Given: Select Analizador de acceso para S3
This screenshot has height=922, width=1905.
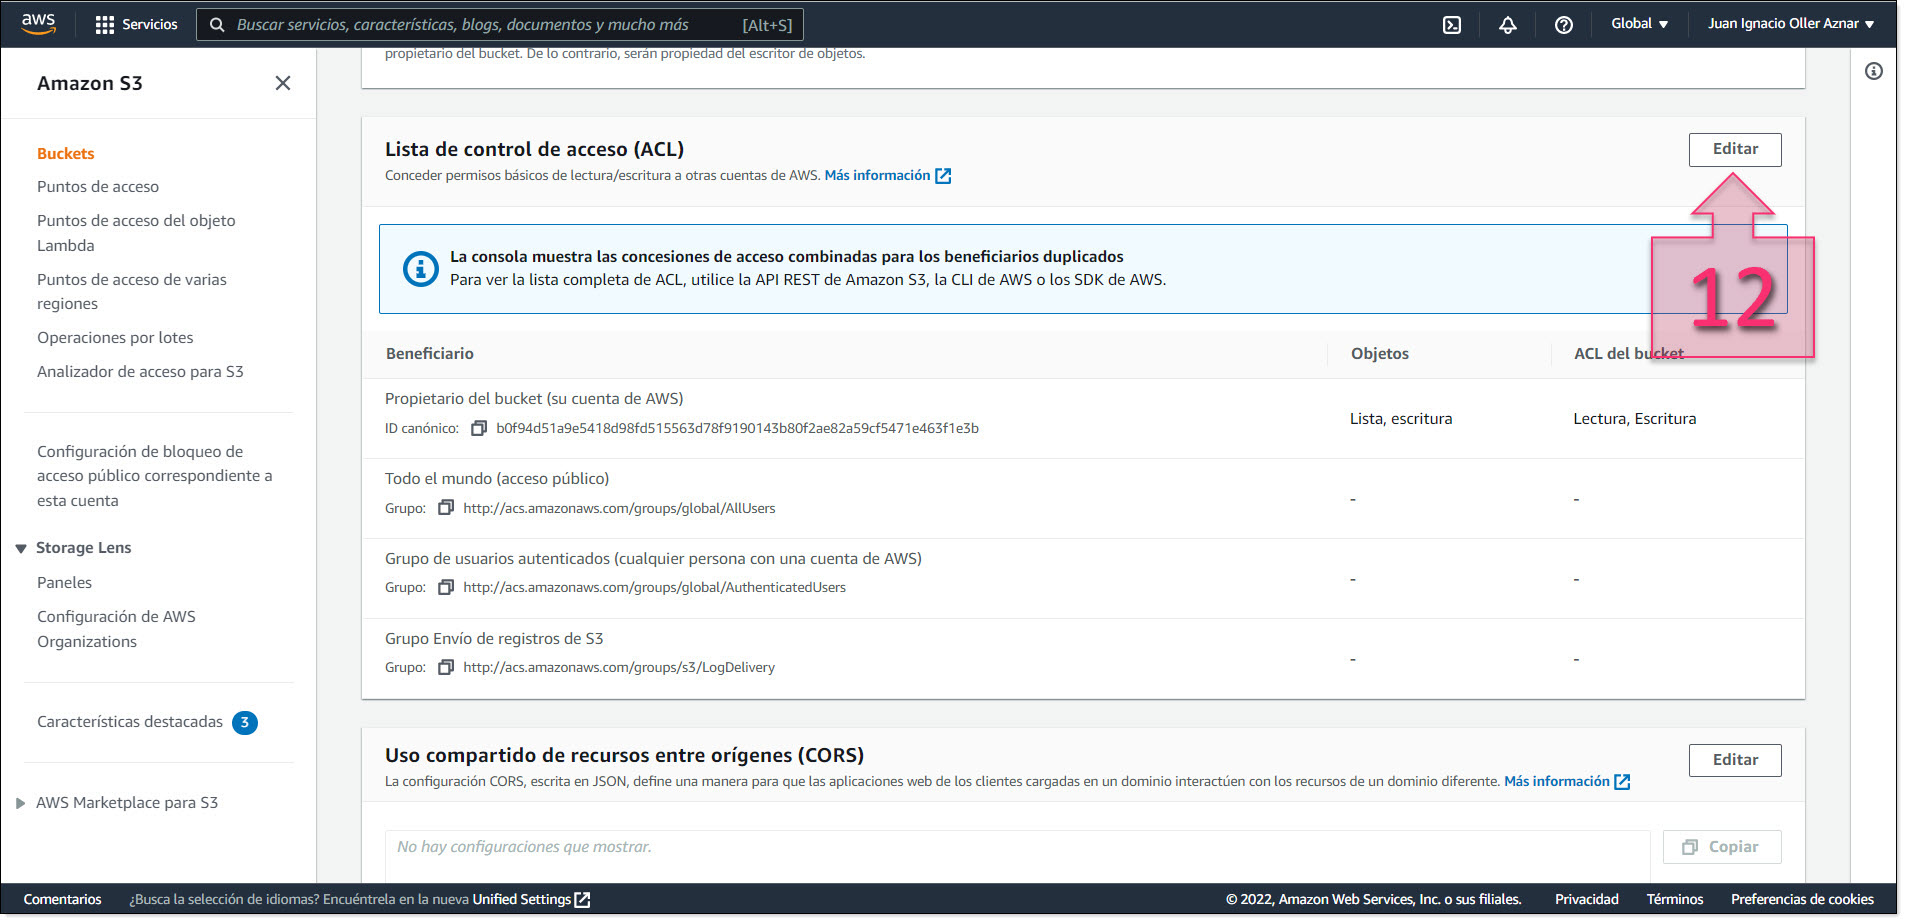Looking at the screenshot, I should click(140, 371).
